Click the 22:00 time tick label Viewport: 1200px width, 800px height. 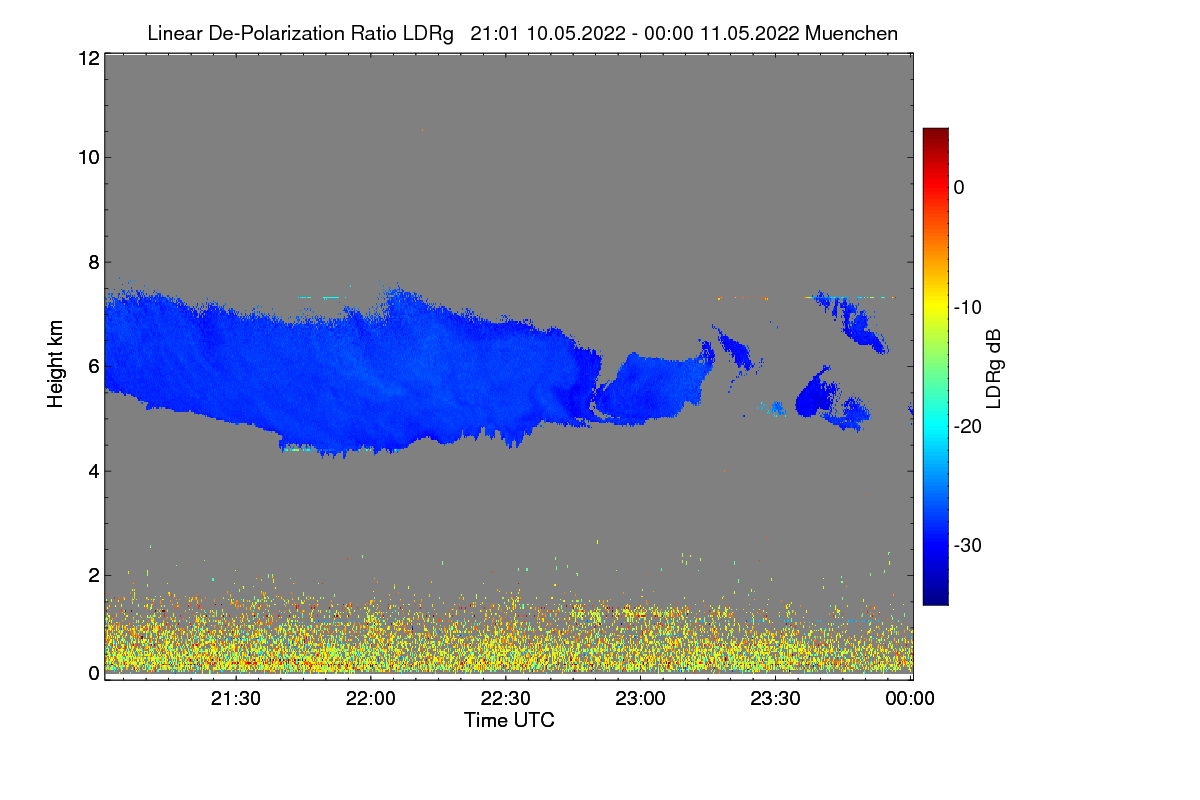click(x=371, y=699)
